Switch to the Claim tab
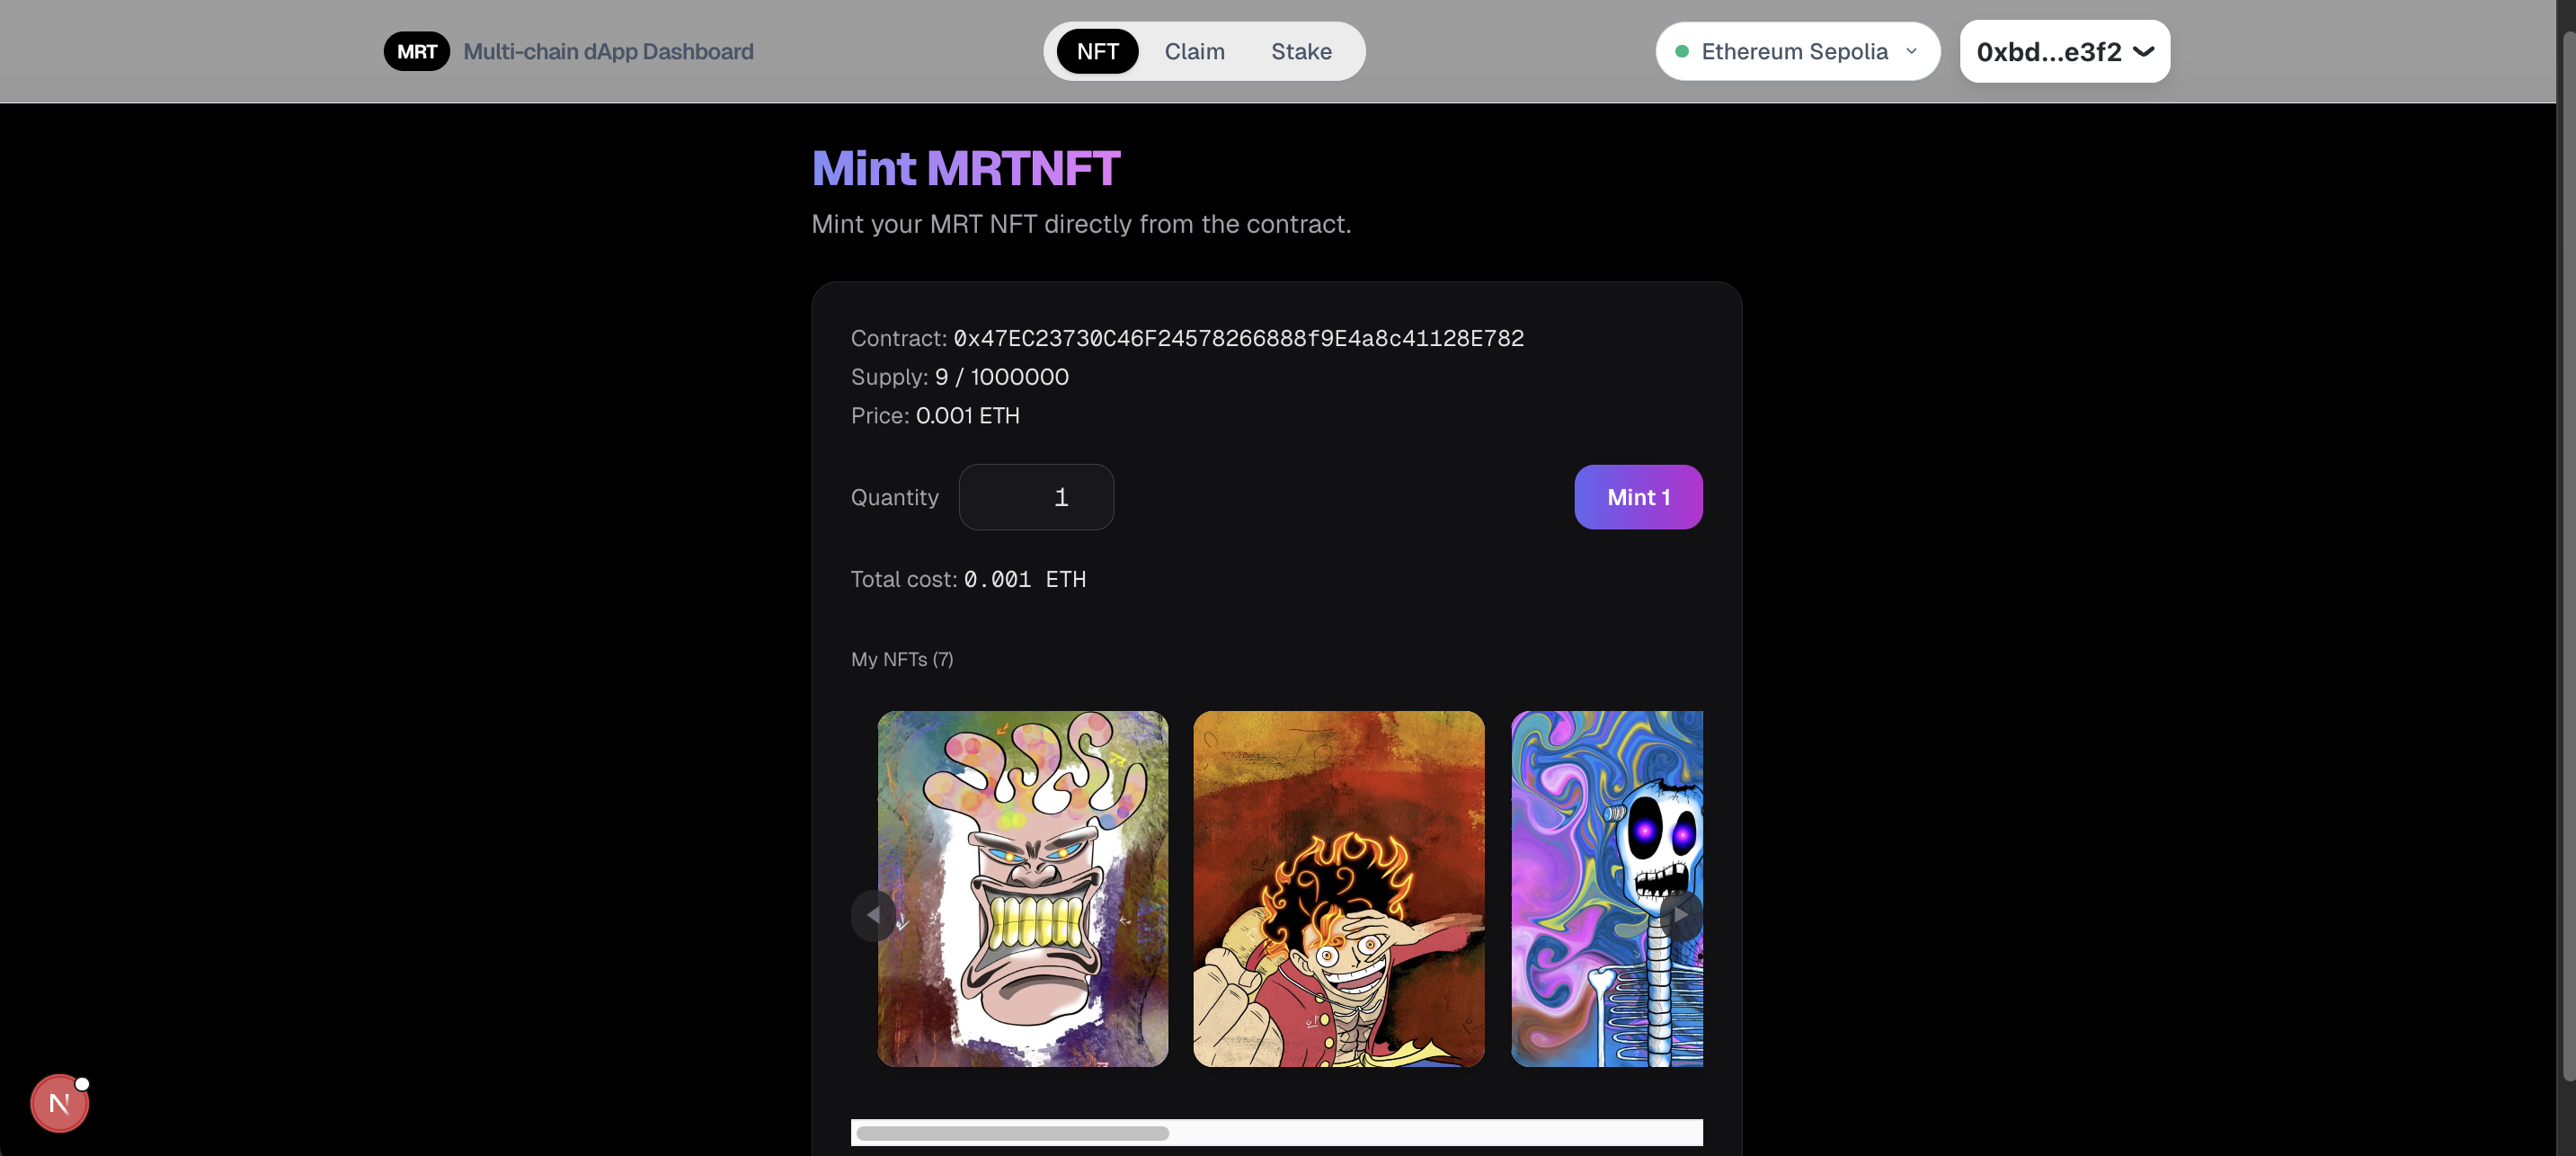Image resolution: width=2576 pixels, height=1156 pixels. pos(1194,51)
